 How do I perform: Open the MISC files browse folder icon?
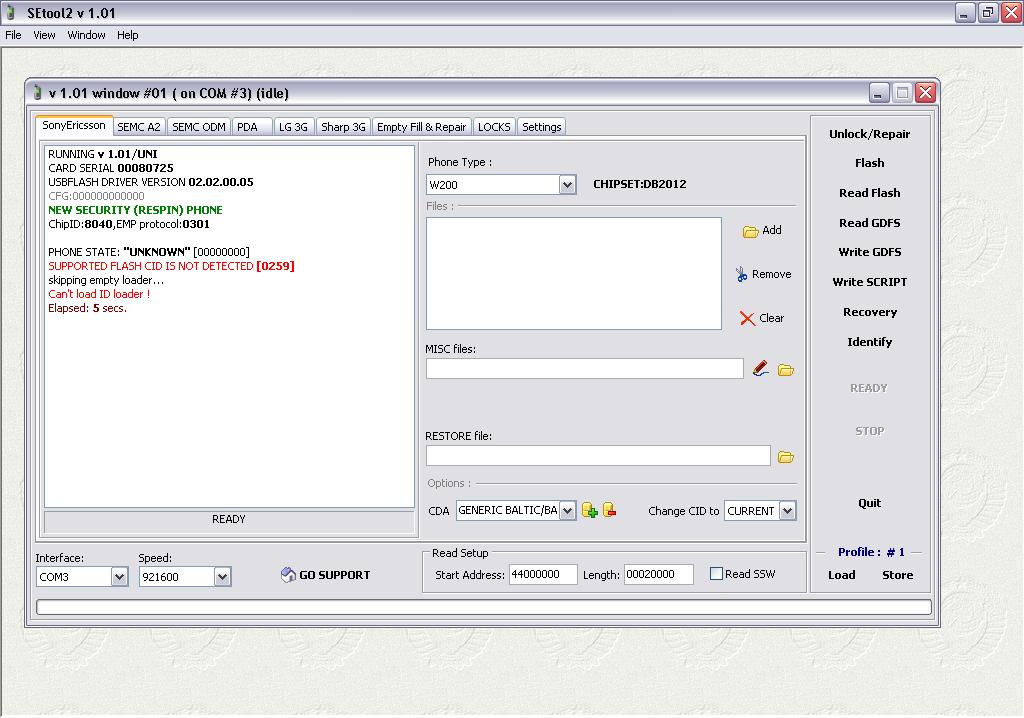[786, 370]
